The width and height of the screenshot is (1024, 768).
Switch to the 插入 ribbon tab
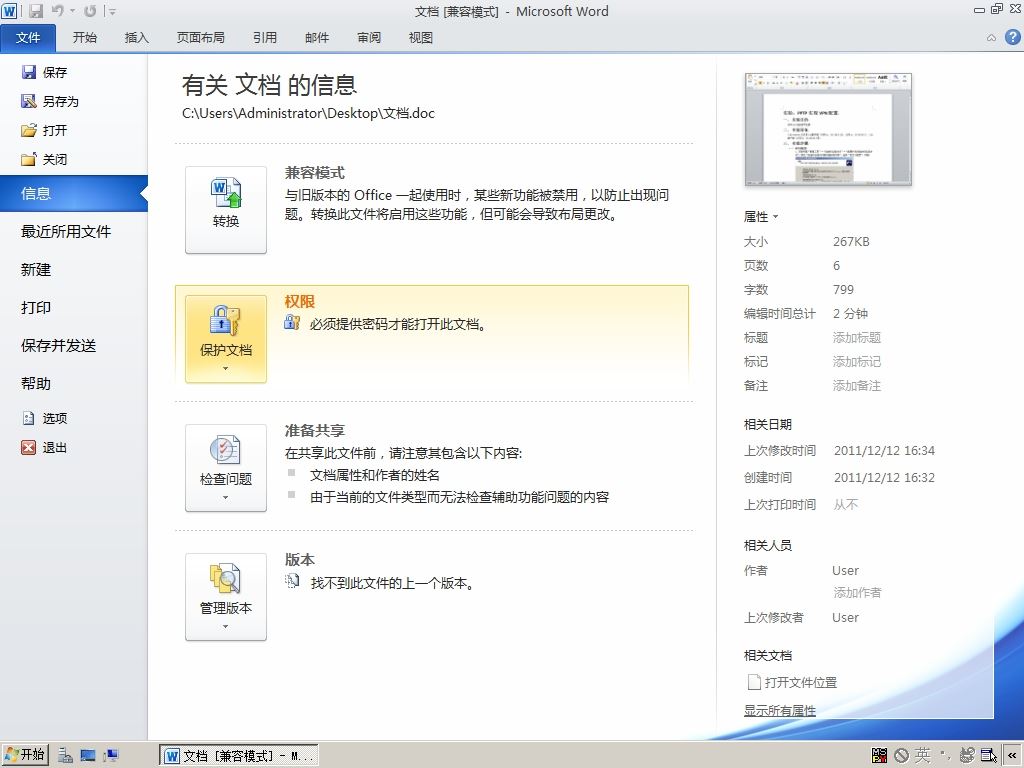coord(136,37)
